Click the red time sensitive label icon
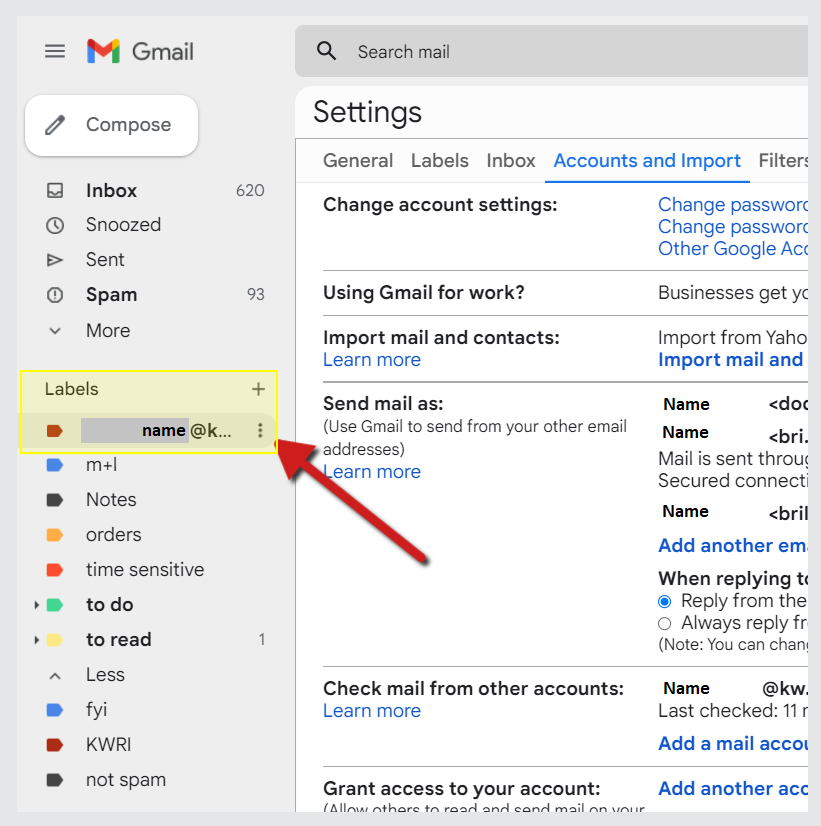Screen dimensions: 821x826 click(x=55, y=569)
